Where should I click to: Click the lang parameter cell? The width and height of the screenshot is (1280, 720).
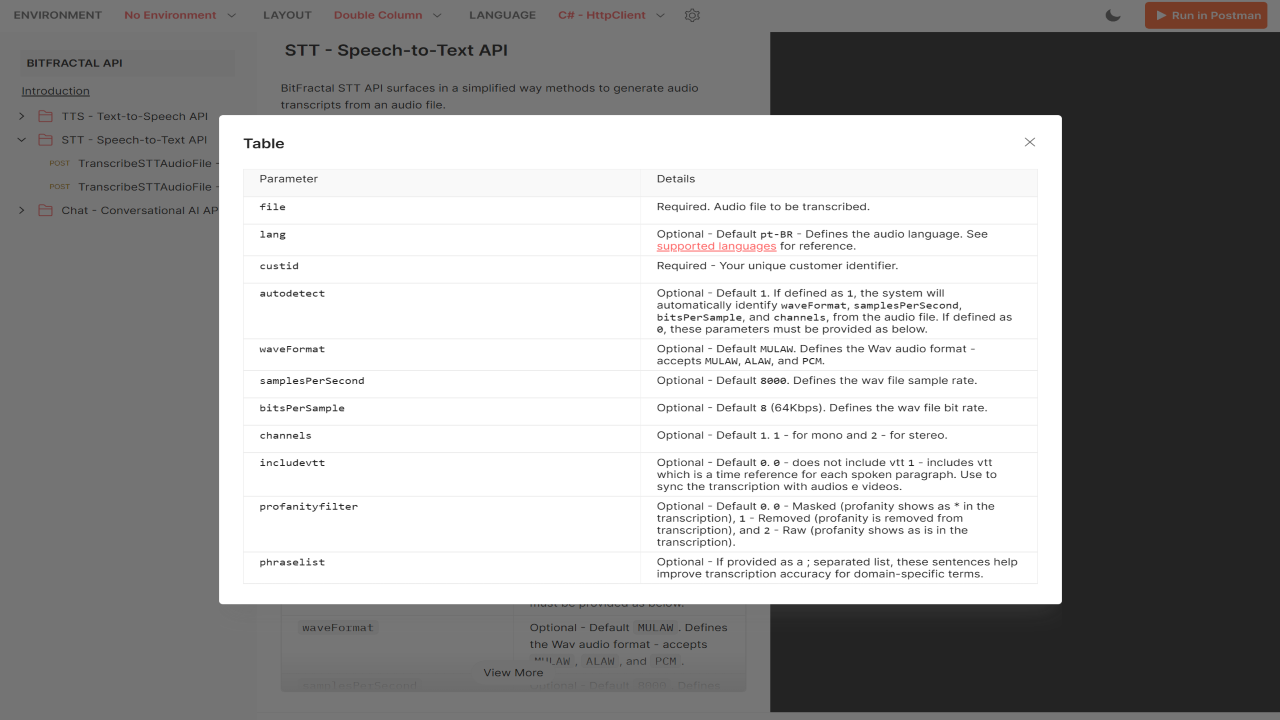point(442,240)
